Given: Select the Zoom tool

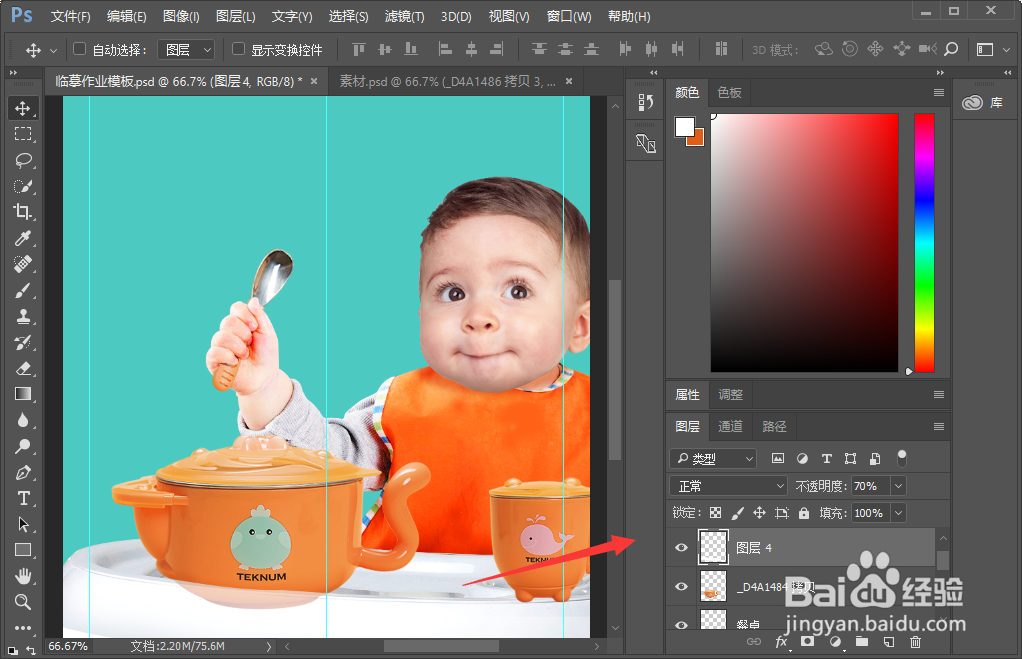Looking at the screenshot, I should pos(23,602).
